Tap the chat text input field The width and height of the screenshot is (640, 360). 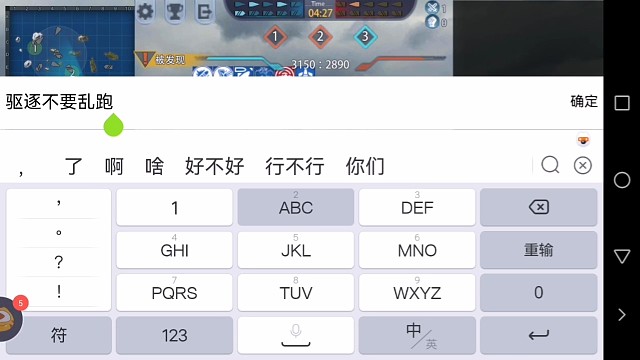(282, 102)
